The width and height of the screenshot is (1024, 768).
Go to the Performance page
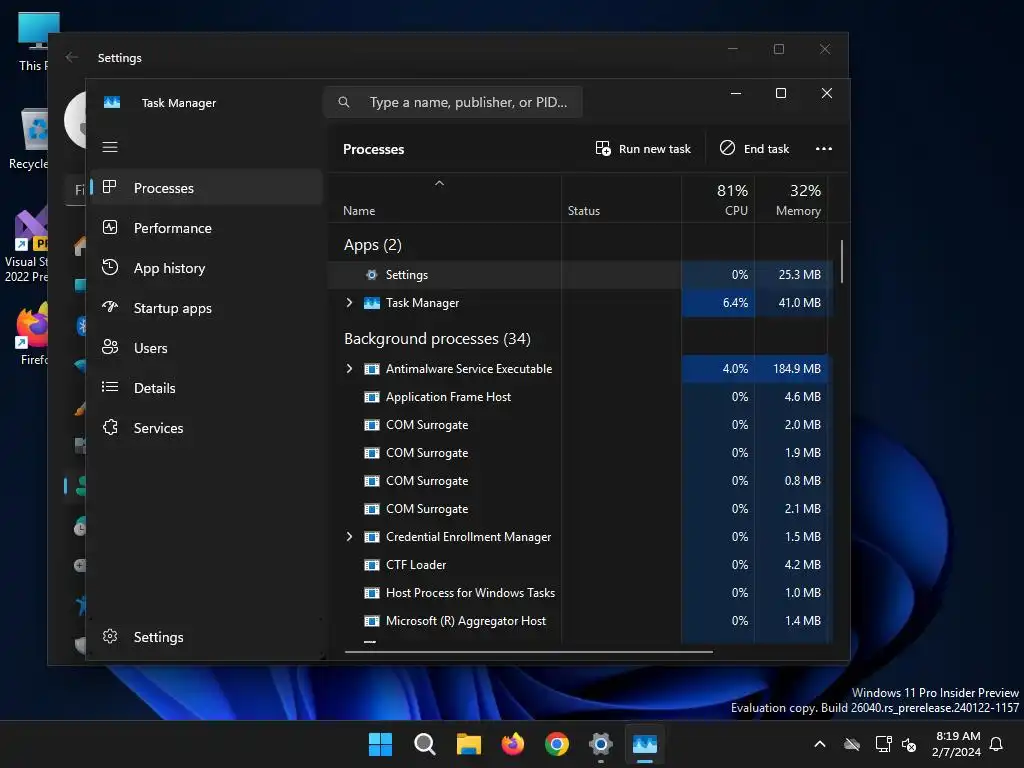coord(206,227)
